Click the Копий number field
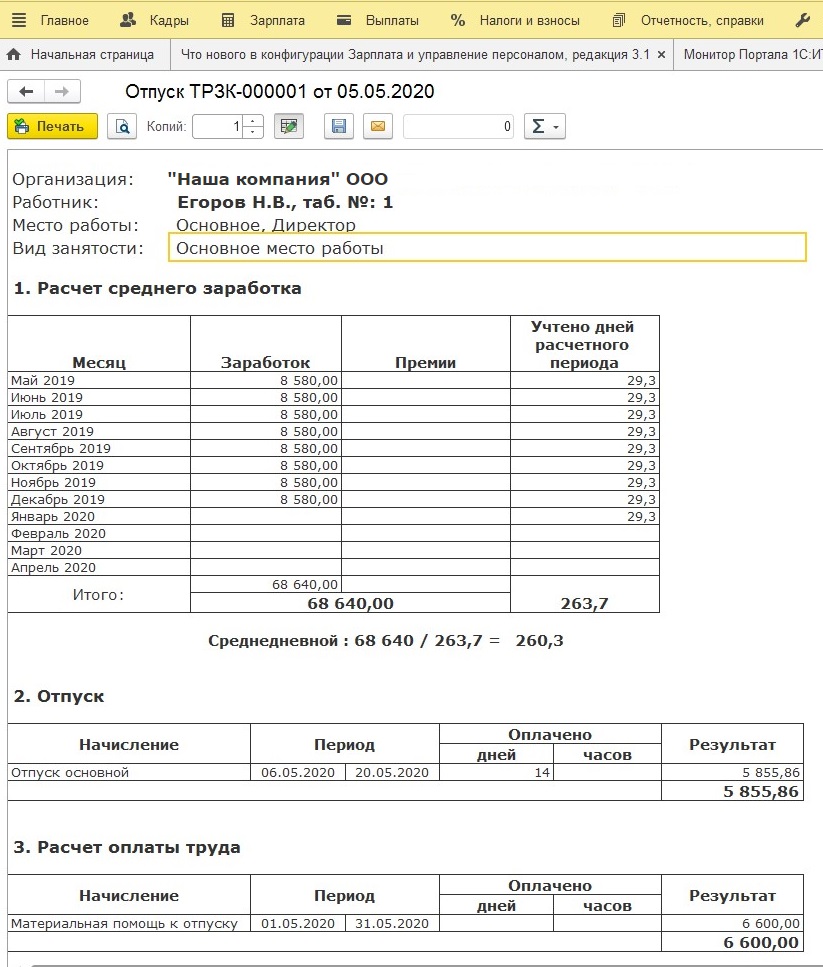This screenshot has height=967, width=823. click(x=218, y=126)
